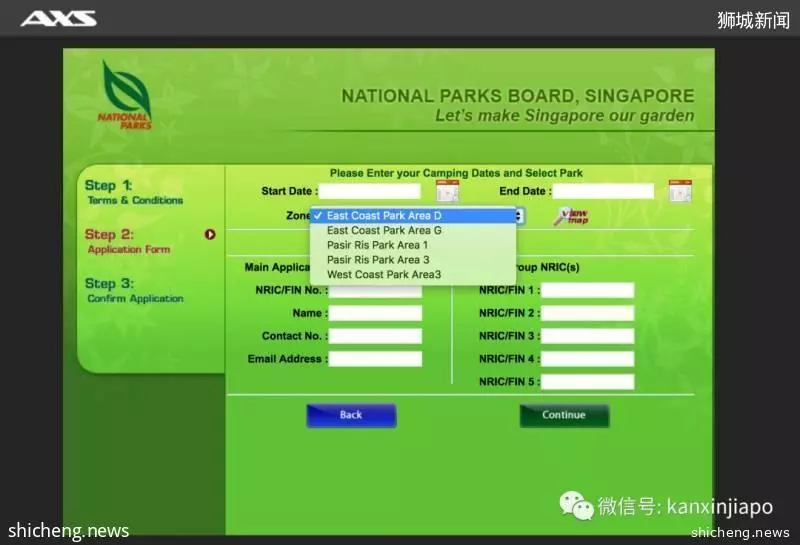Click the National Parks leaf logo

tap(127, 95)
